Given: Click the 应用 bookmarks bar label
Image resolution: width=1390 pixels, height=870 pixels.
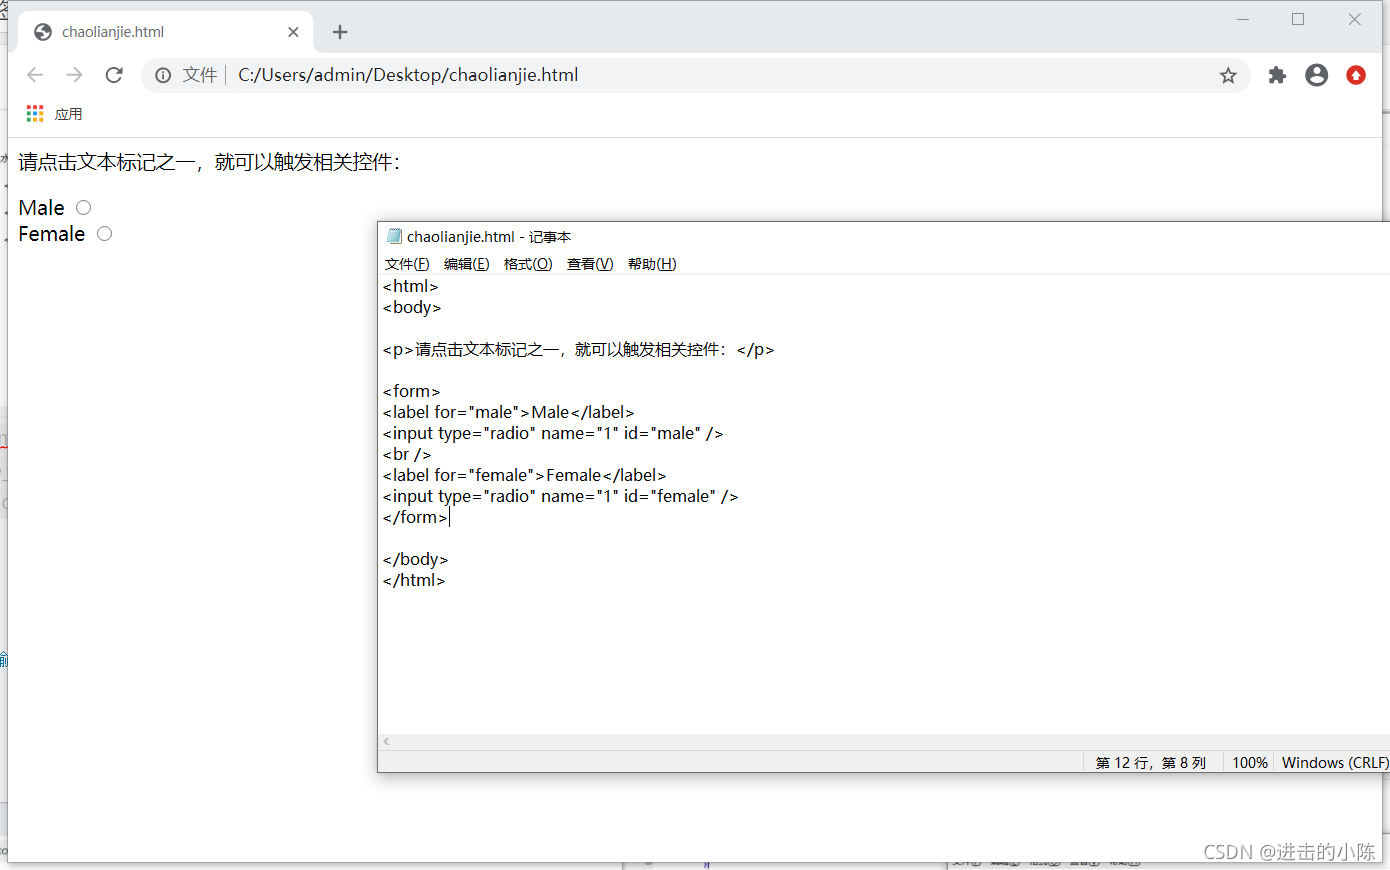Looking at the screenshot, I should tap(68, 114).
